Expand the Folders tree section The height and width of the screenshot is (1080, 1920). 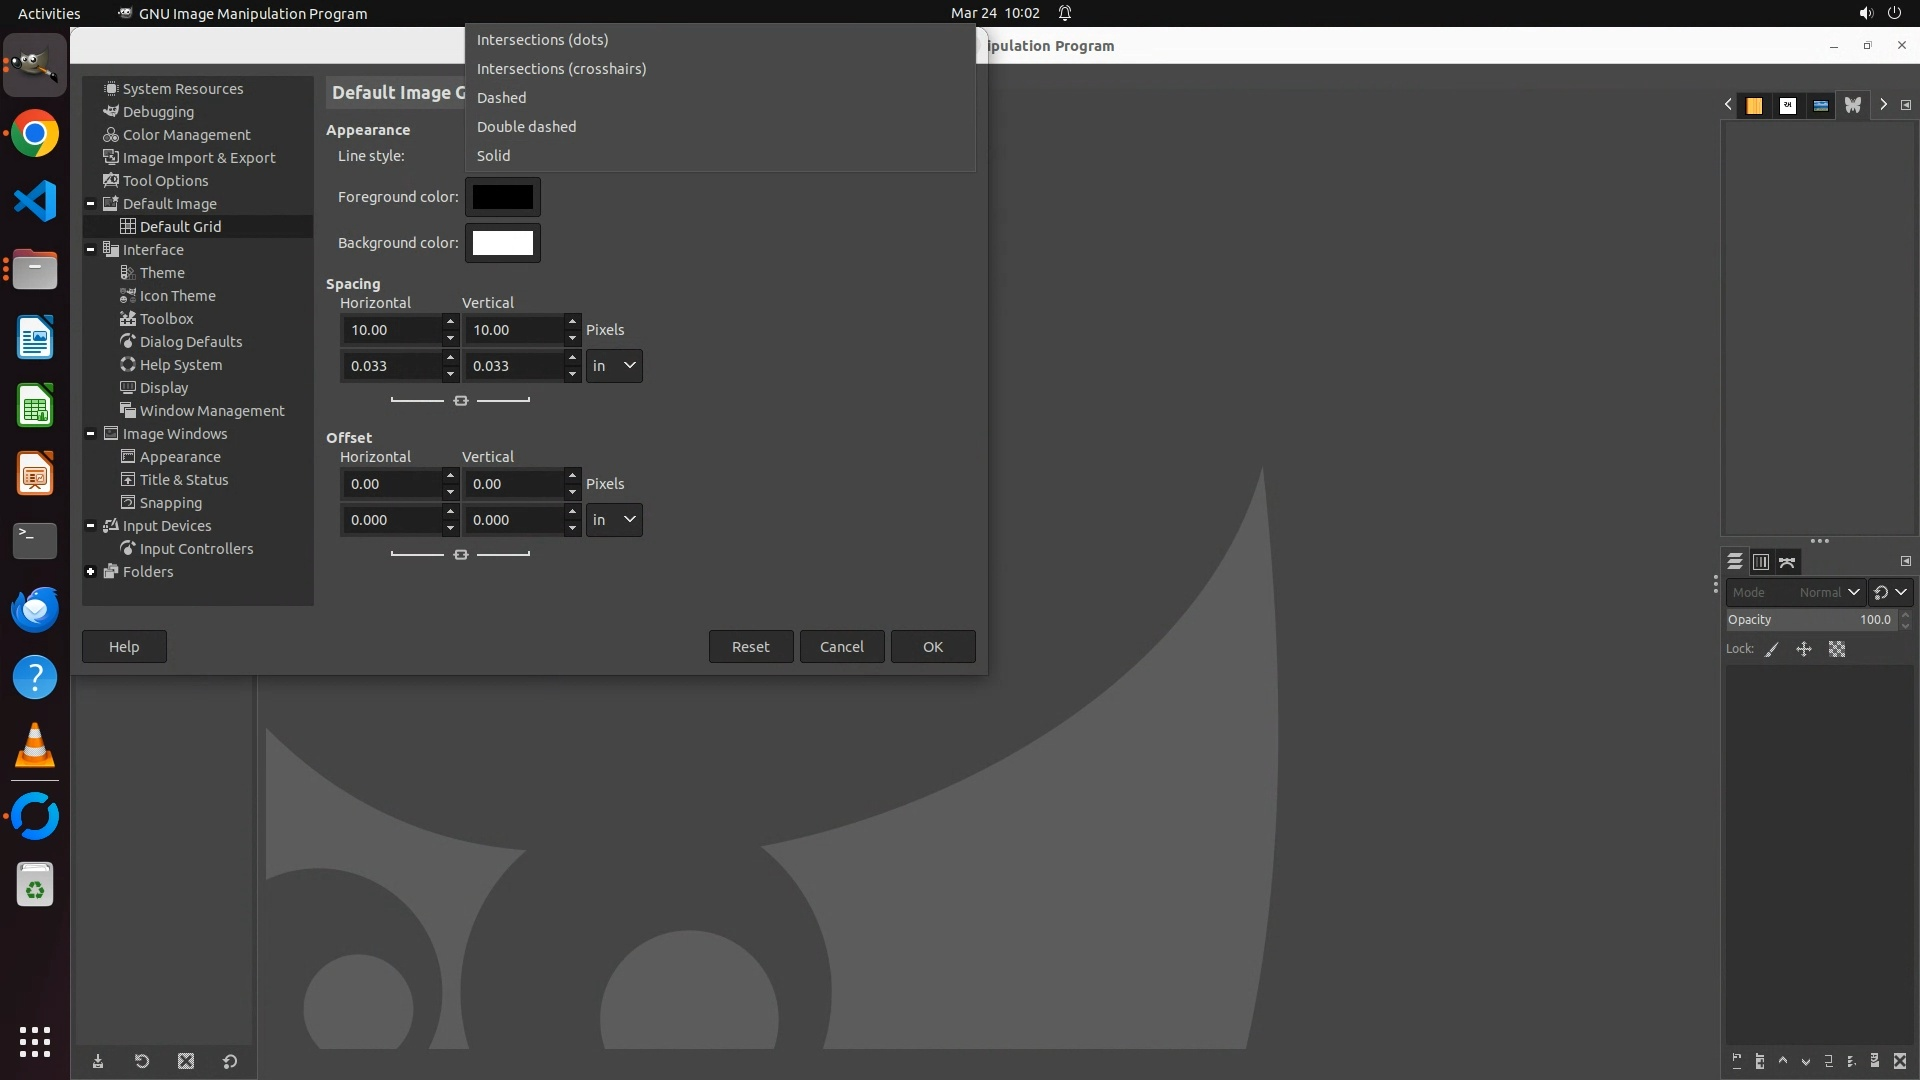[90, 572]
